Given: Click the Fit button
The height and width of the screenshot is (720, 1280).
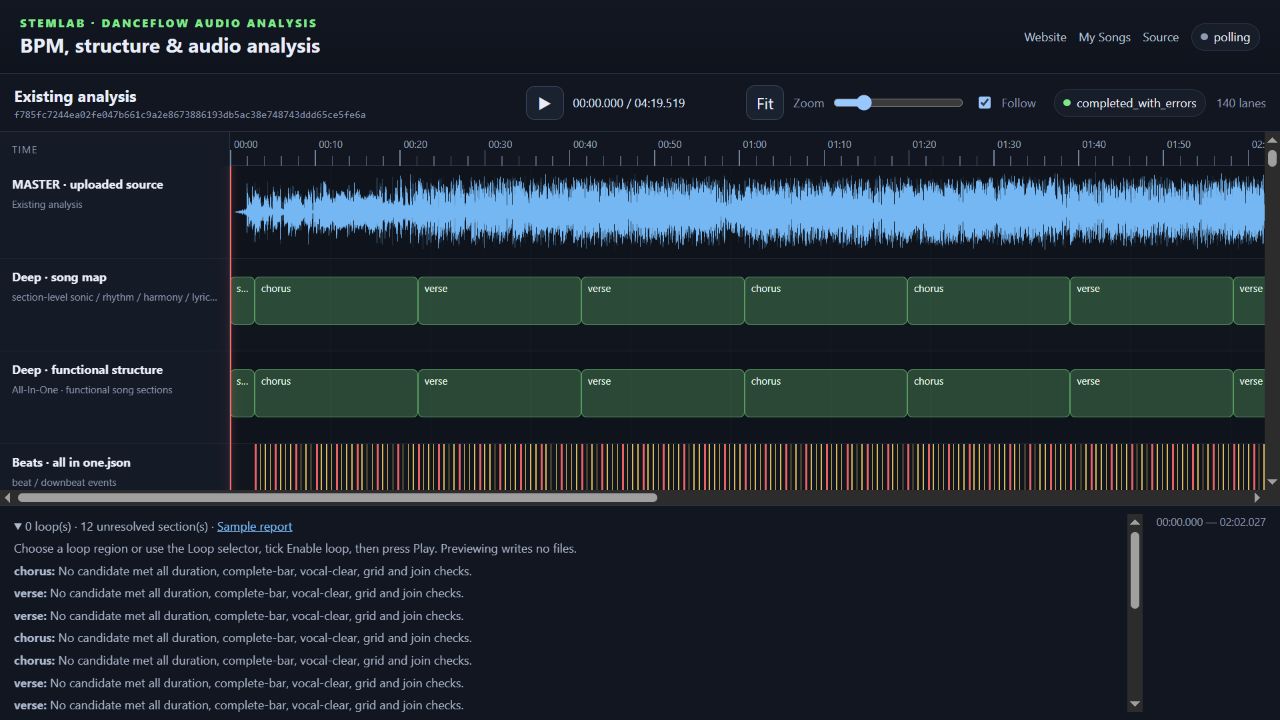Looking at the screenshot, I should point(765,103).
